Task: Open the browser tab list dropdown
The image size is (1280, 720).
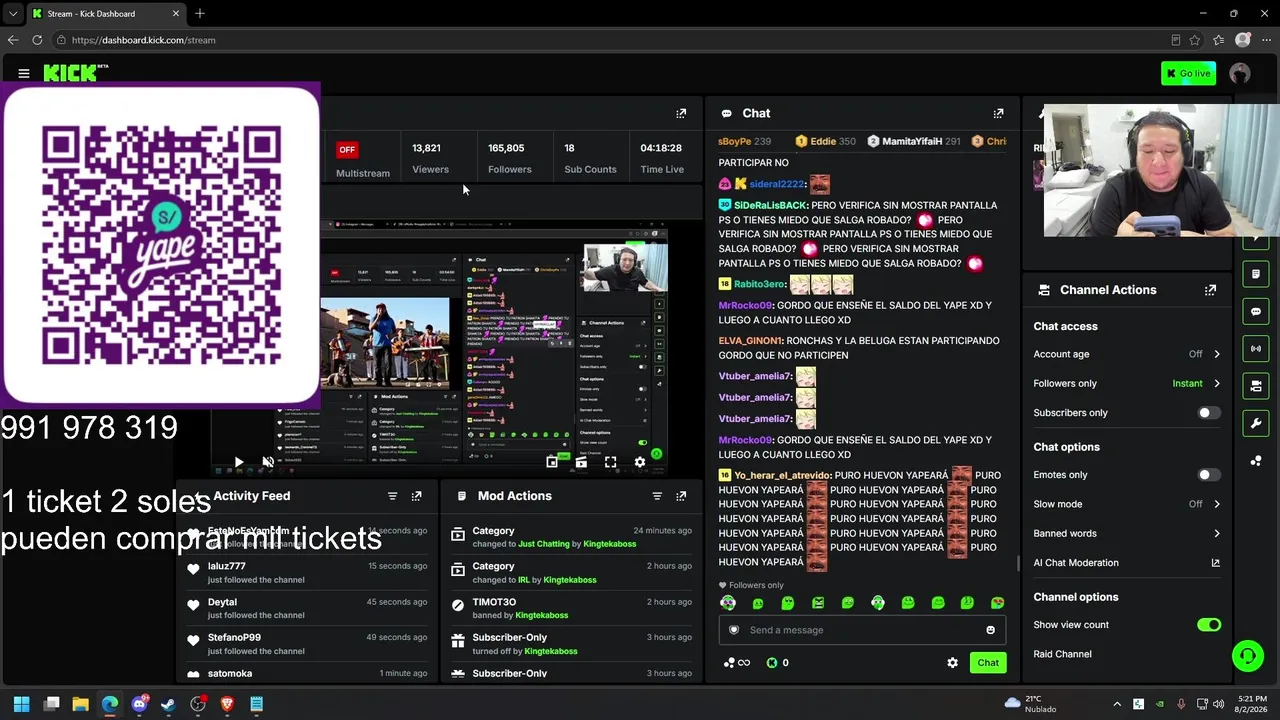Action: tap(12, 14)
